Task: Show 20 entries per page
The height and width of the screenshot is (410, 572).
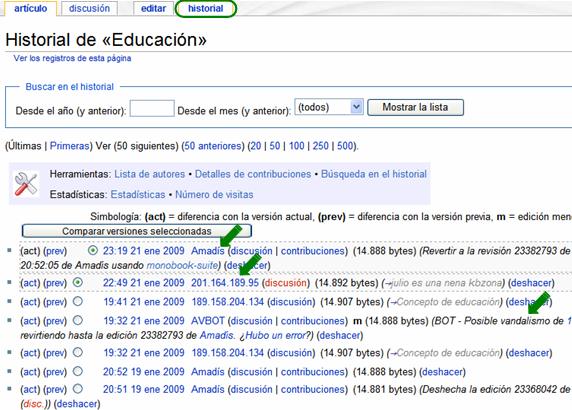Action: [256, 146]
